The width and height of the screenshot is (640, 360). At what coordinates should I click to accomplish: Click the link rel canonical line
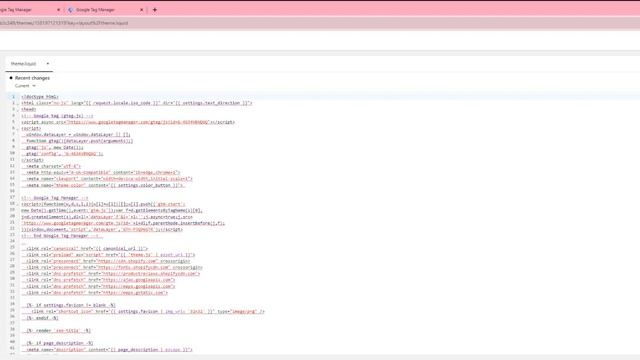85,249
